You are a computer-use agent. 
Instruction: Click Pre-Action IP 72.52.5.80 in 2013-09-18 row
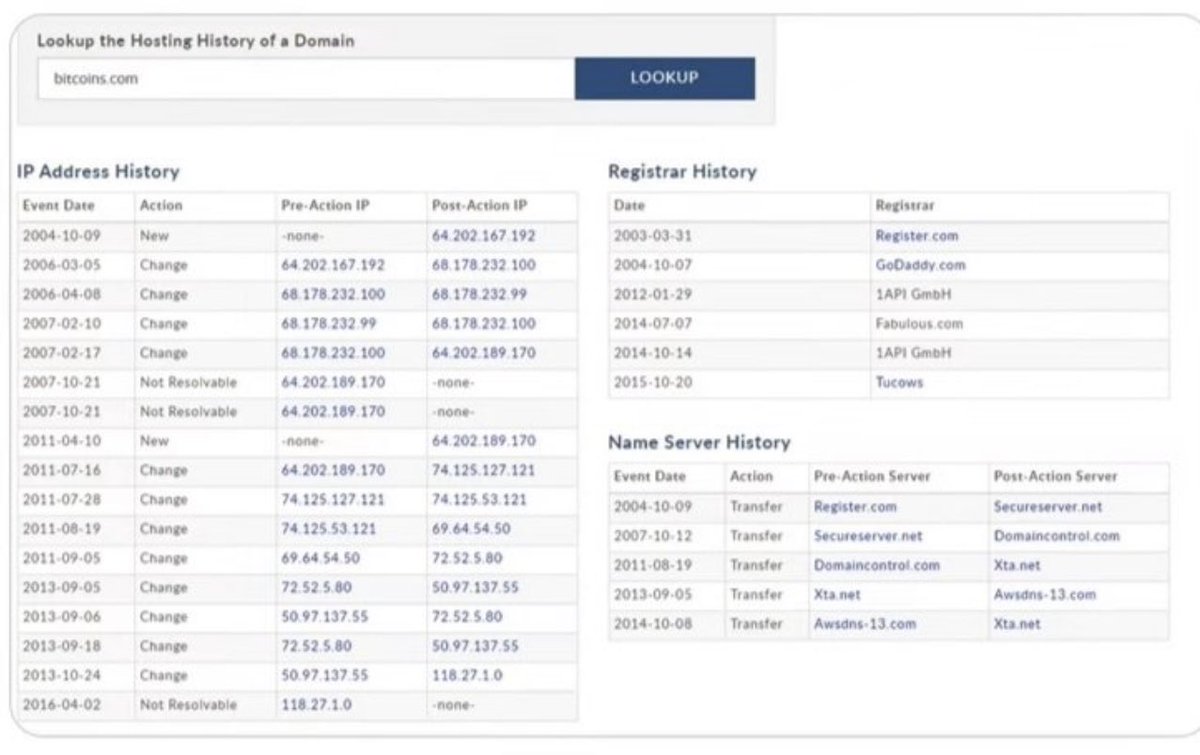[317, 646]
